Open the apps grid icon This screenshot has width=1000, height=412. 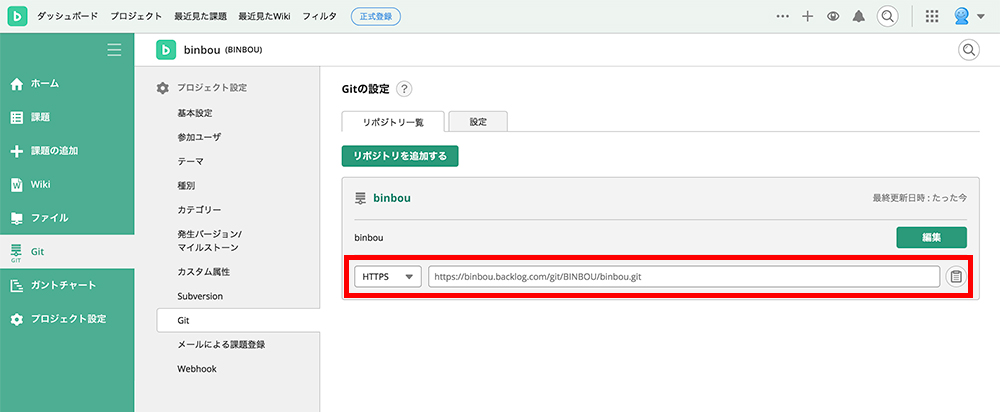point(932,17)
